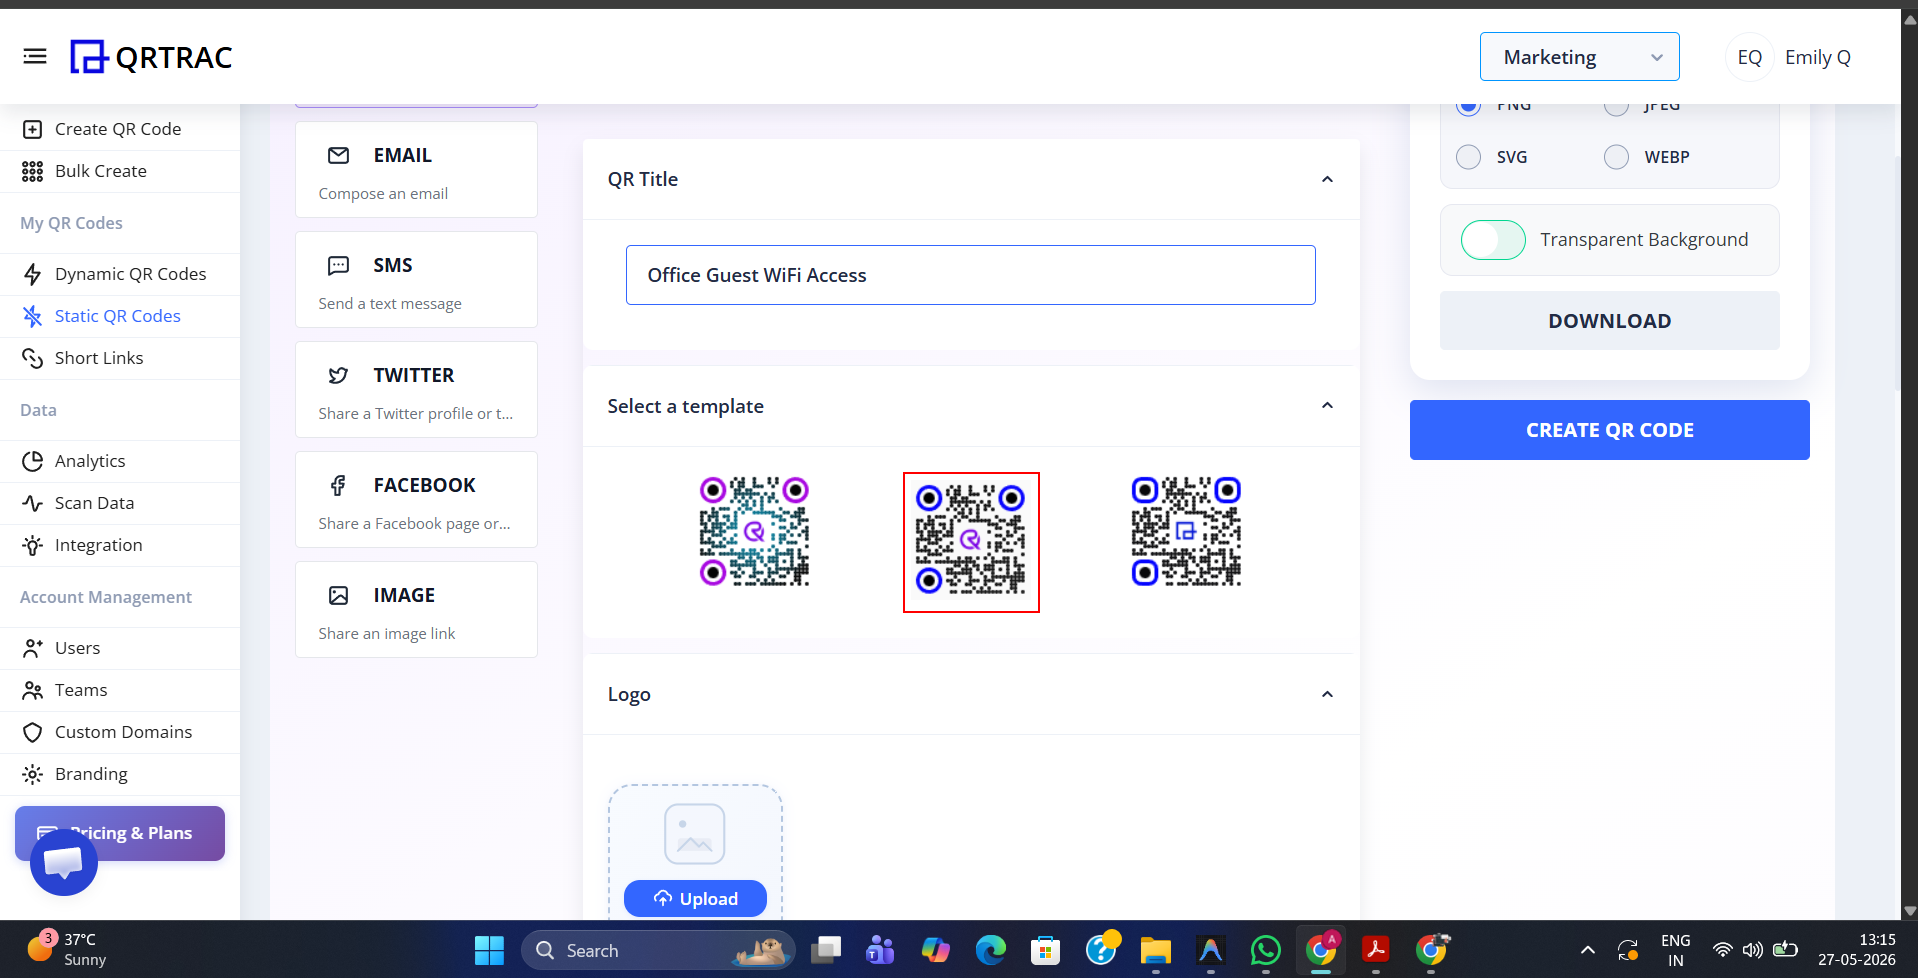Viewport: 1918px width, 978px height.
Task: Select the SMS QR type card
Action: click(x=416, y=280)
